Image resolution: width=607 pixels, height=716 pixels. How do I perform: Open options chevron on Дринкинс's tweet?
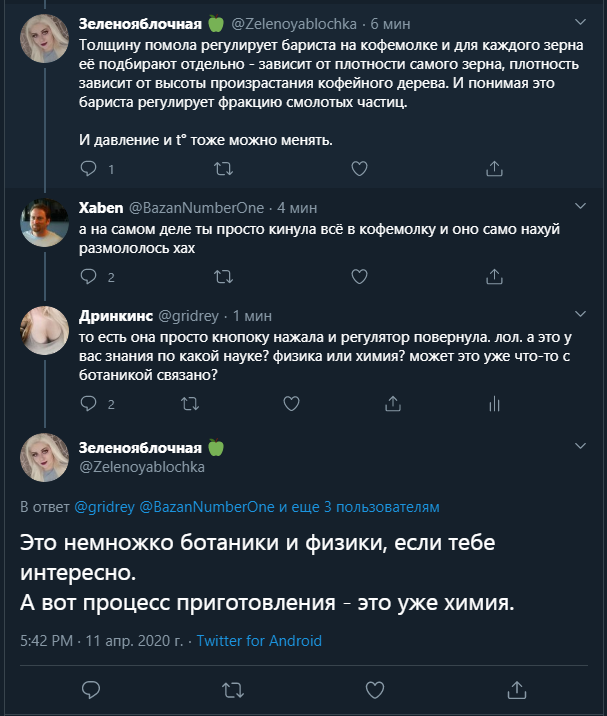coord(582,313)
